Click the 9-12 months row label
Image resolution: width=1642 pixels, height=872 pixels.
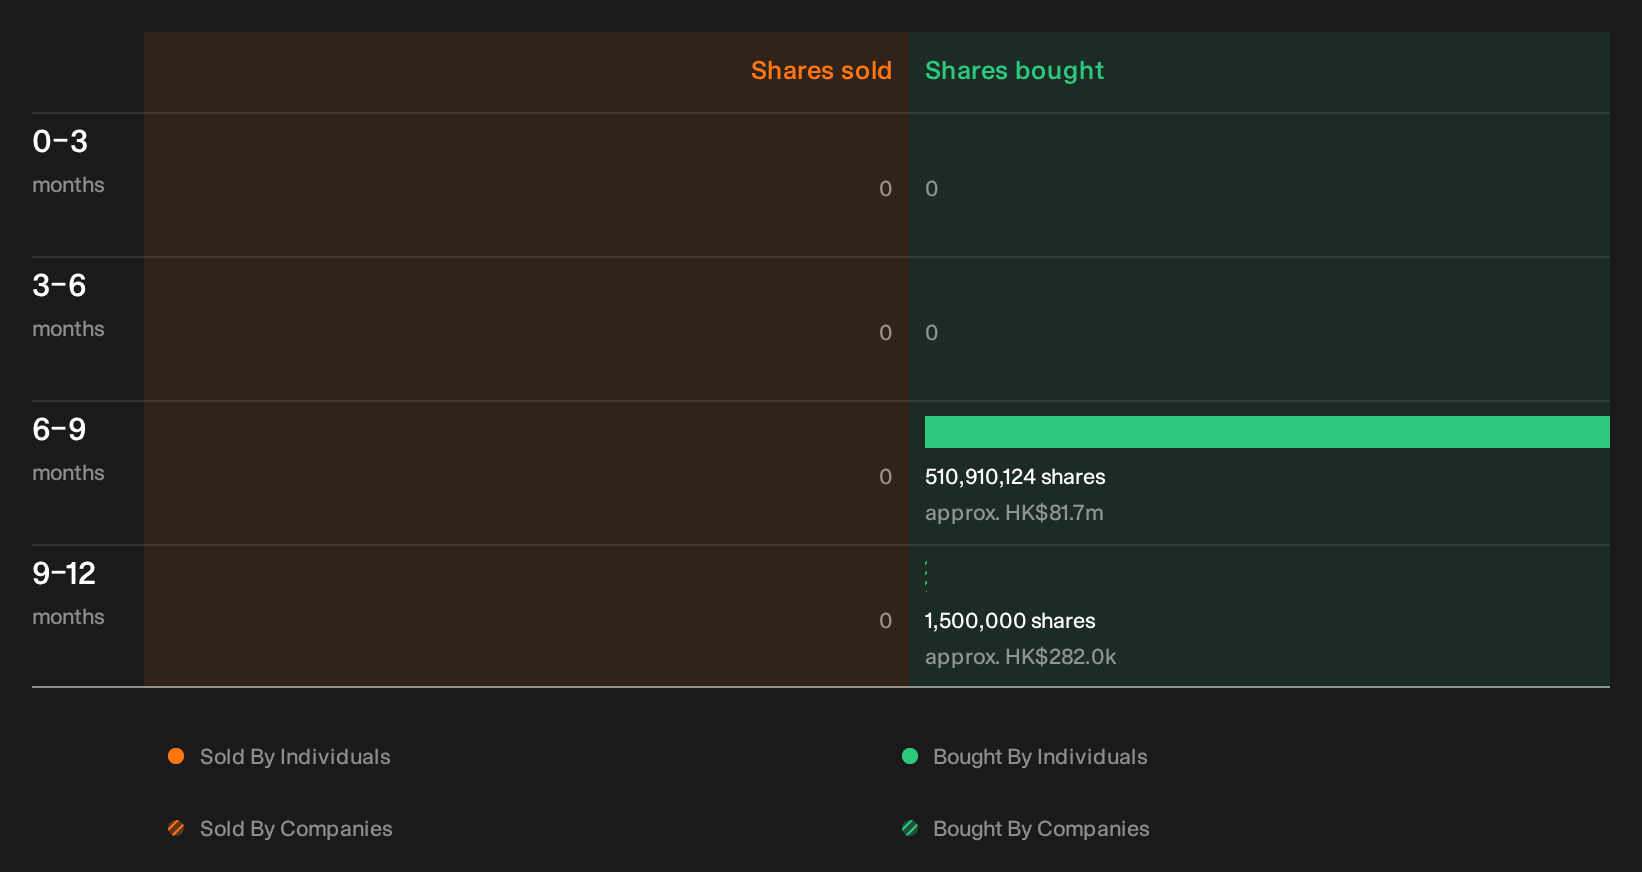click(x=68, y=593)
